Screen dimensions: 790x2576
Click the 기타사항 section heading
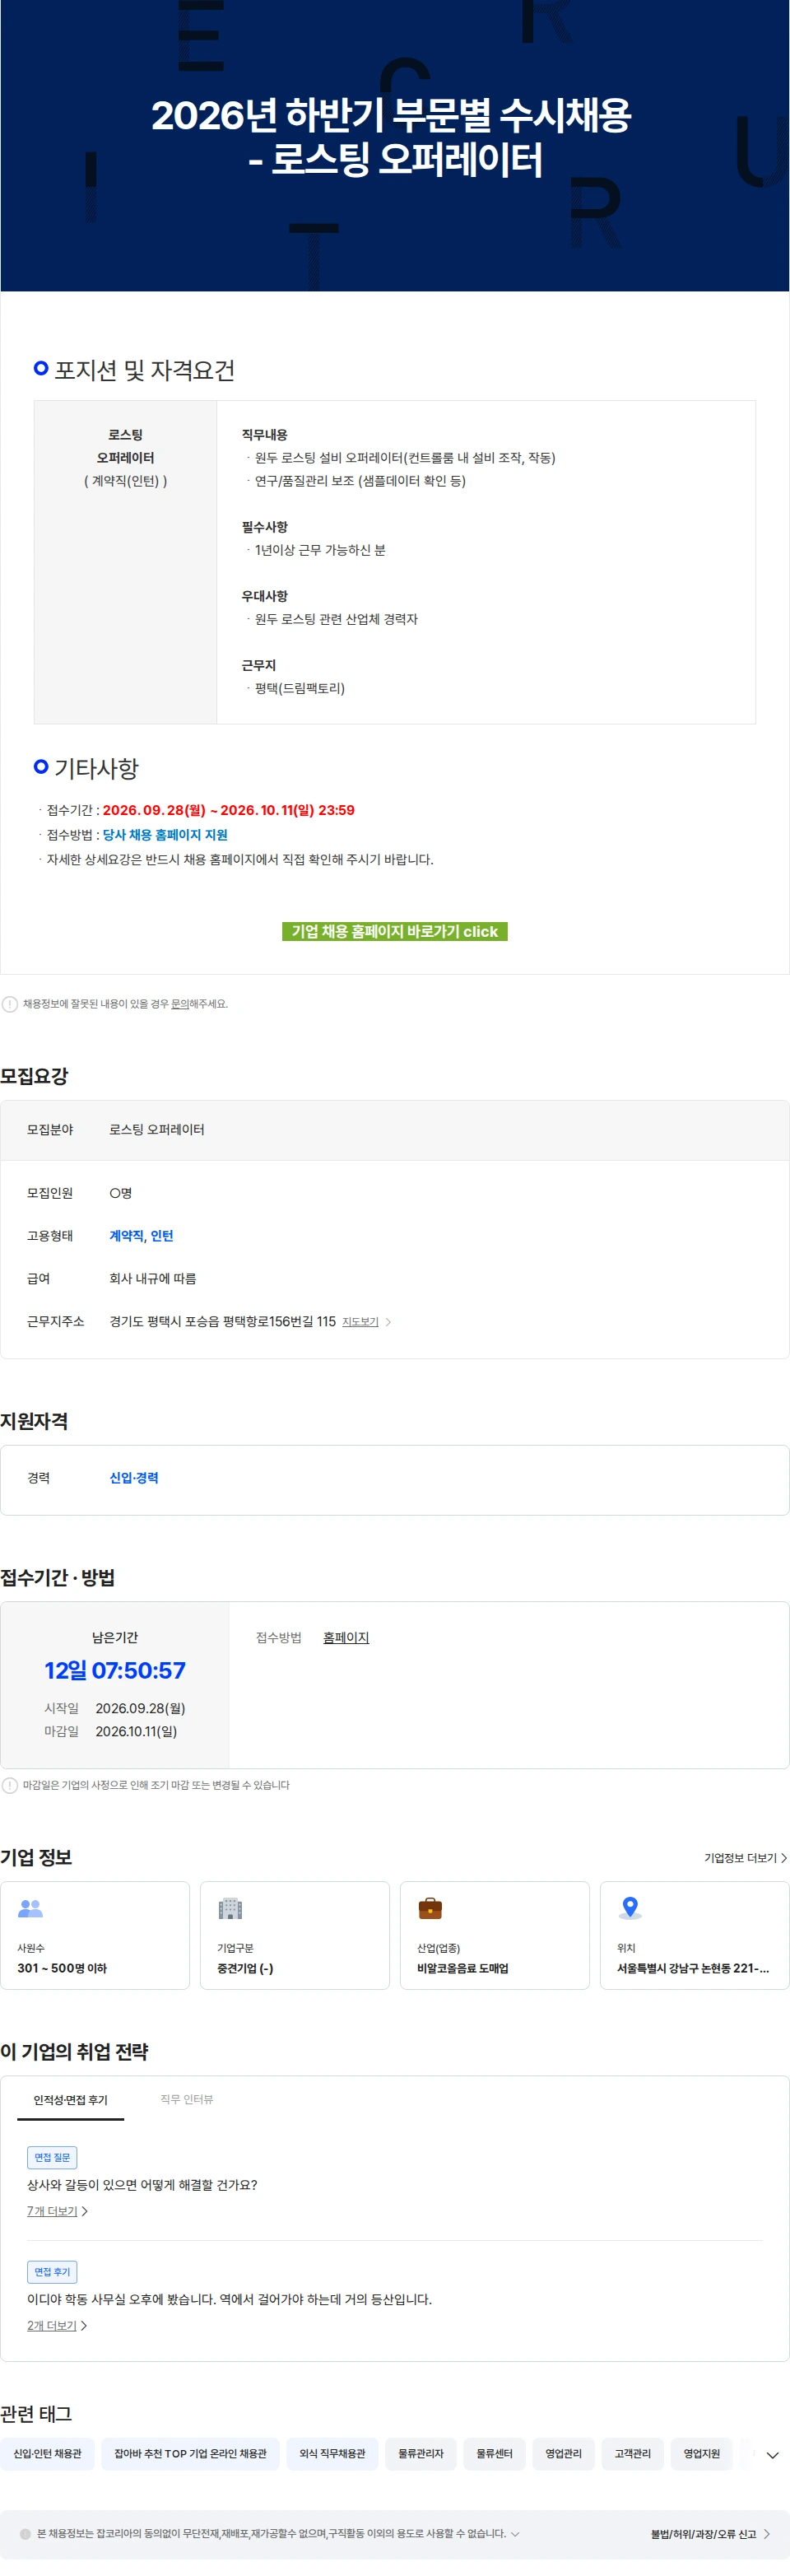click(96, 768)
